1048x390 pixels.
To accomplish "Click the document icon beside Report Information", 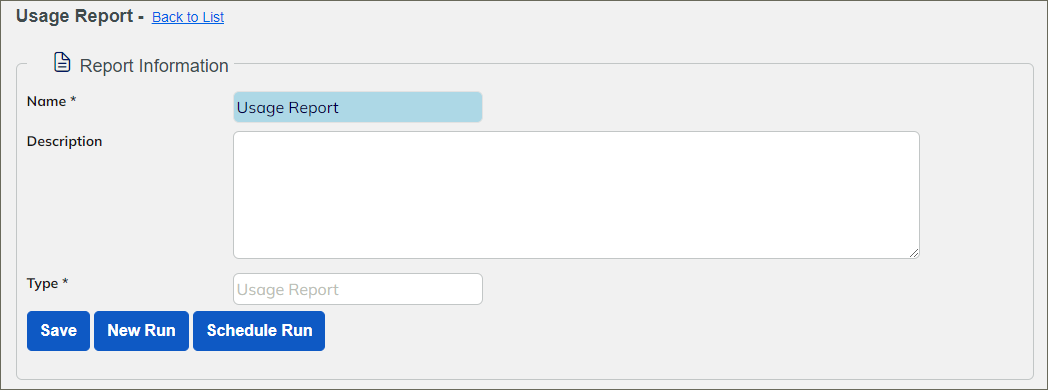I will point(62,63).
